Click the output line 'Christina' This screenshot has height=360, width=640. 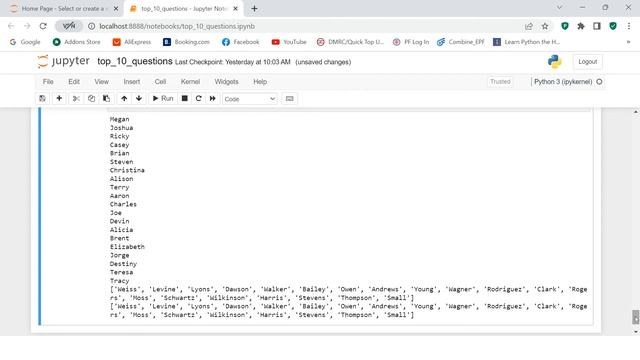(127, 170)
